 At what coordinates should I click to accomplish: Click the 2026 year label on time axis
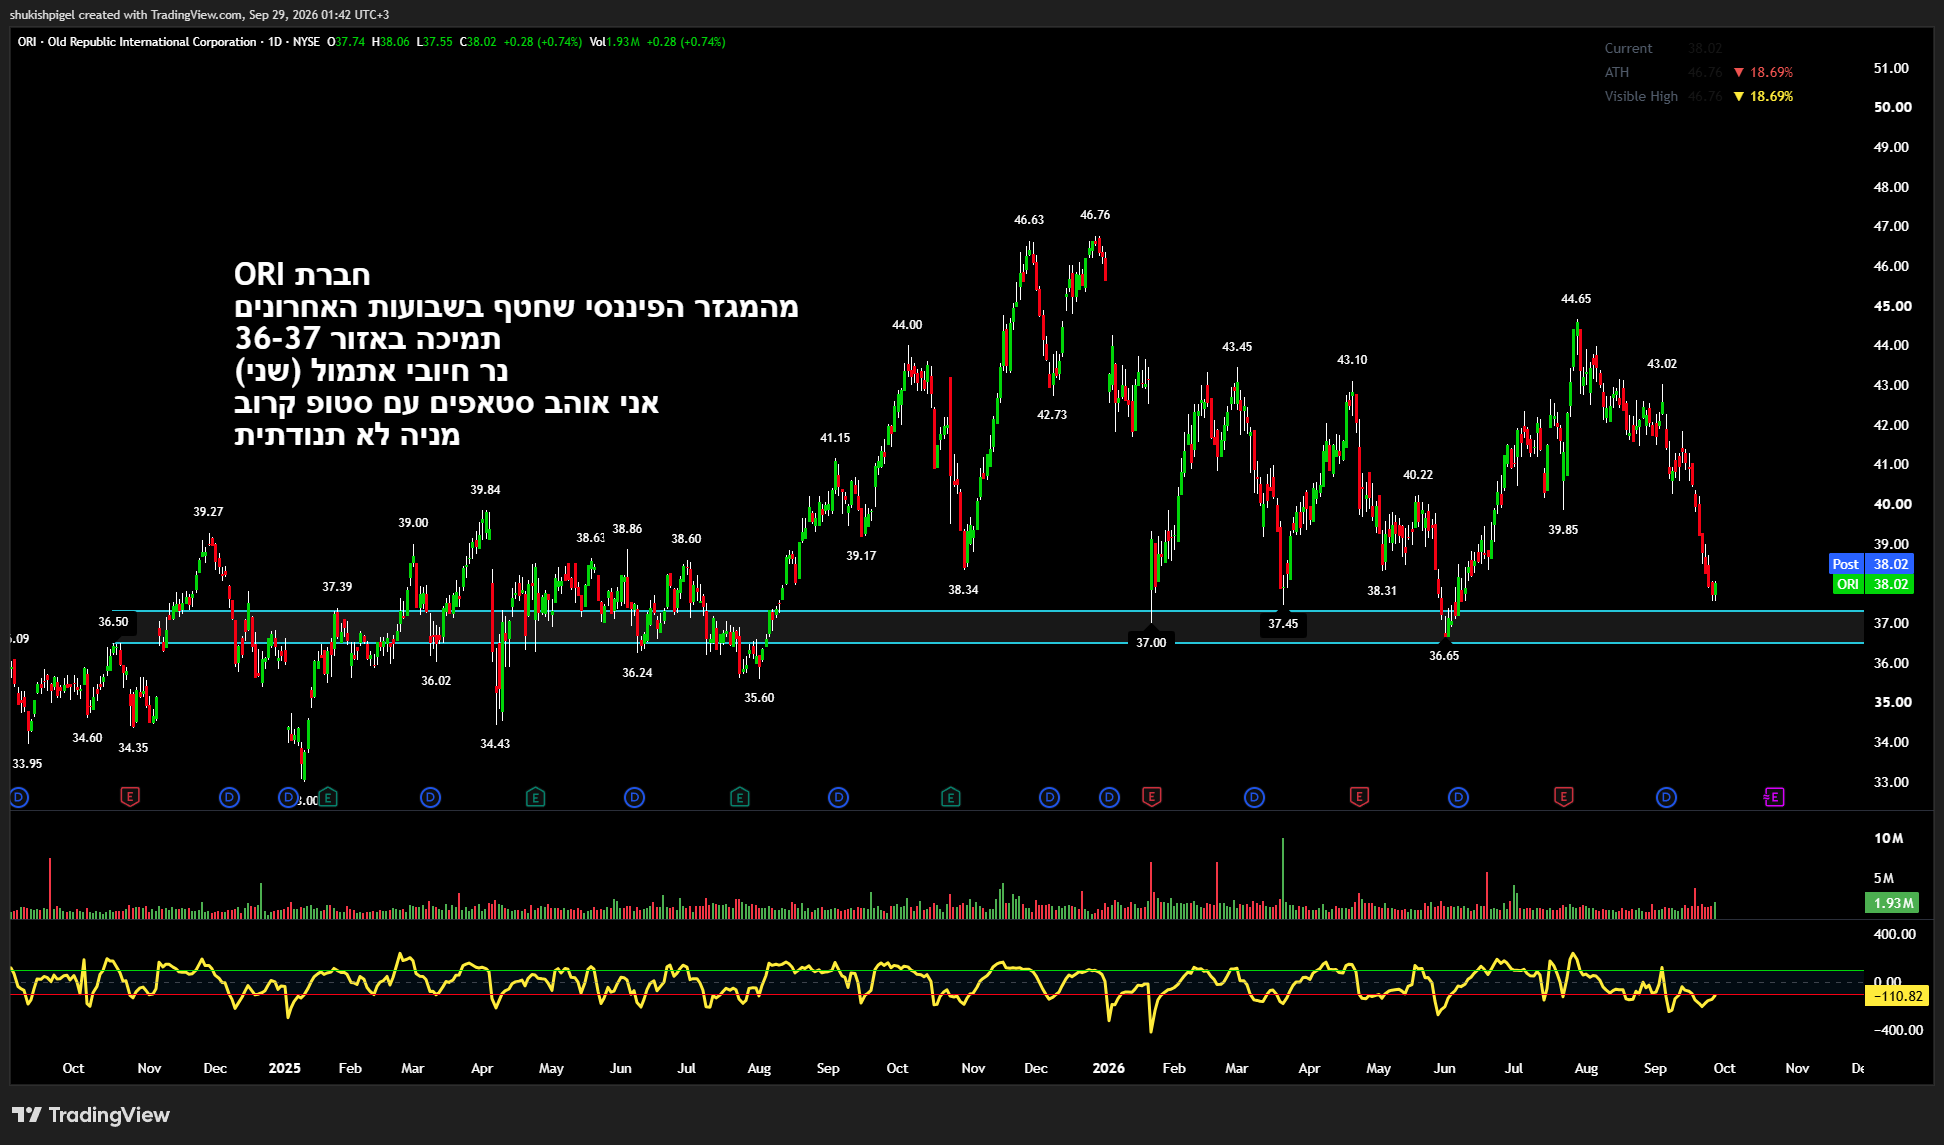tap(1108, 1068)
